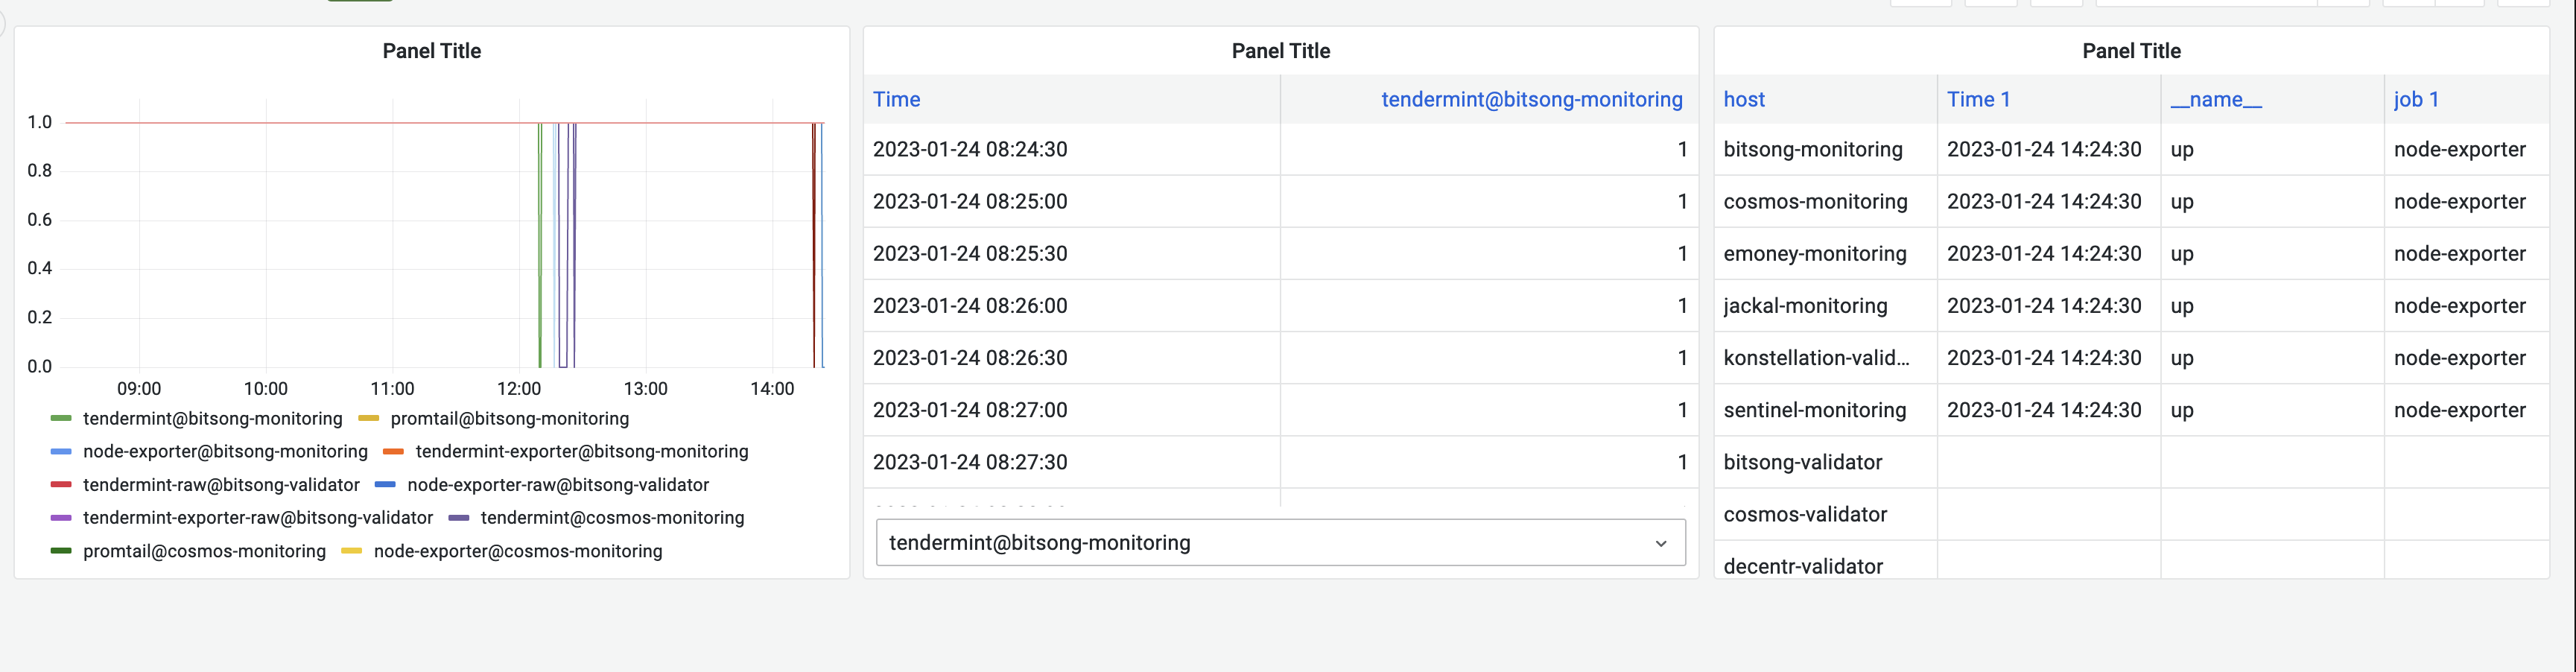This screenshot has height=672, width=2576.
Task: Toggle the tendermint-raw@bitsong-validator series
Action: pyautogui.click(x=221, y=485)
